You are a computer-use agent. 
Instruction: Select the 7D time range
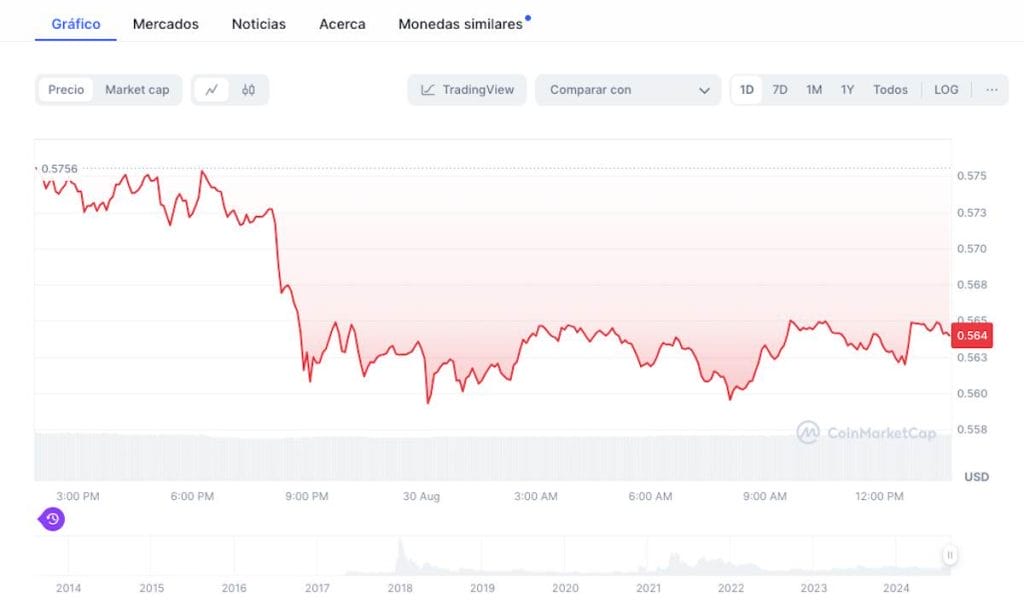(780, 90)
